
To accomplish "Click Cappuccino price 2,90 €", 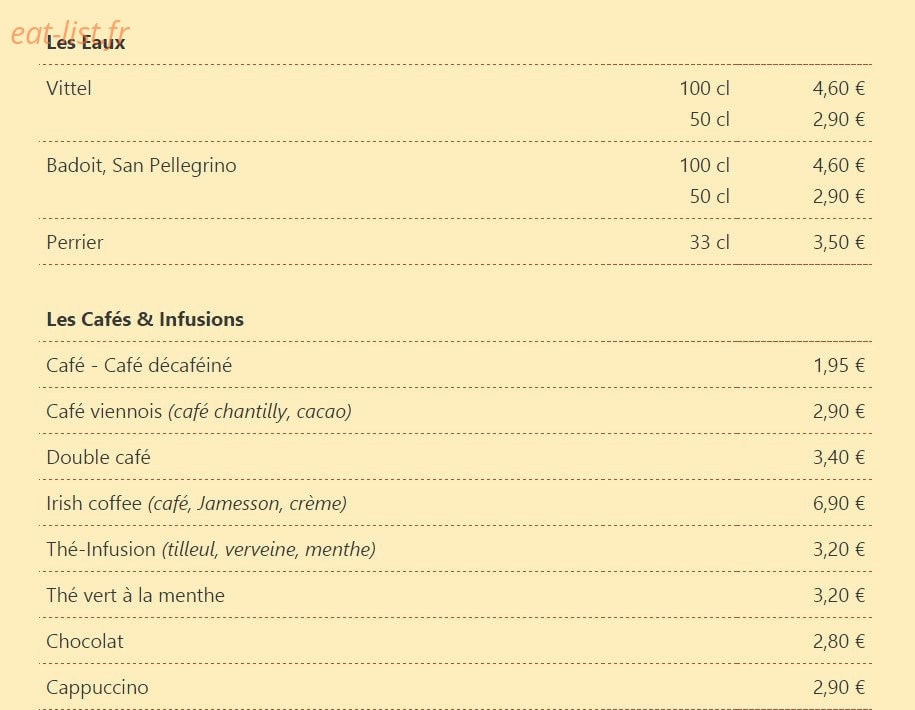I will click(x=839, y=687).
